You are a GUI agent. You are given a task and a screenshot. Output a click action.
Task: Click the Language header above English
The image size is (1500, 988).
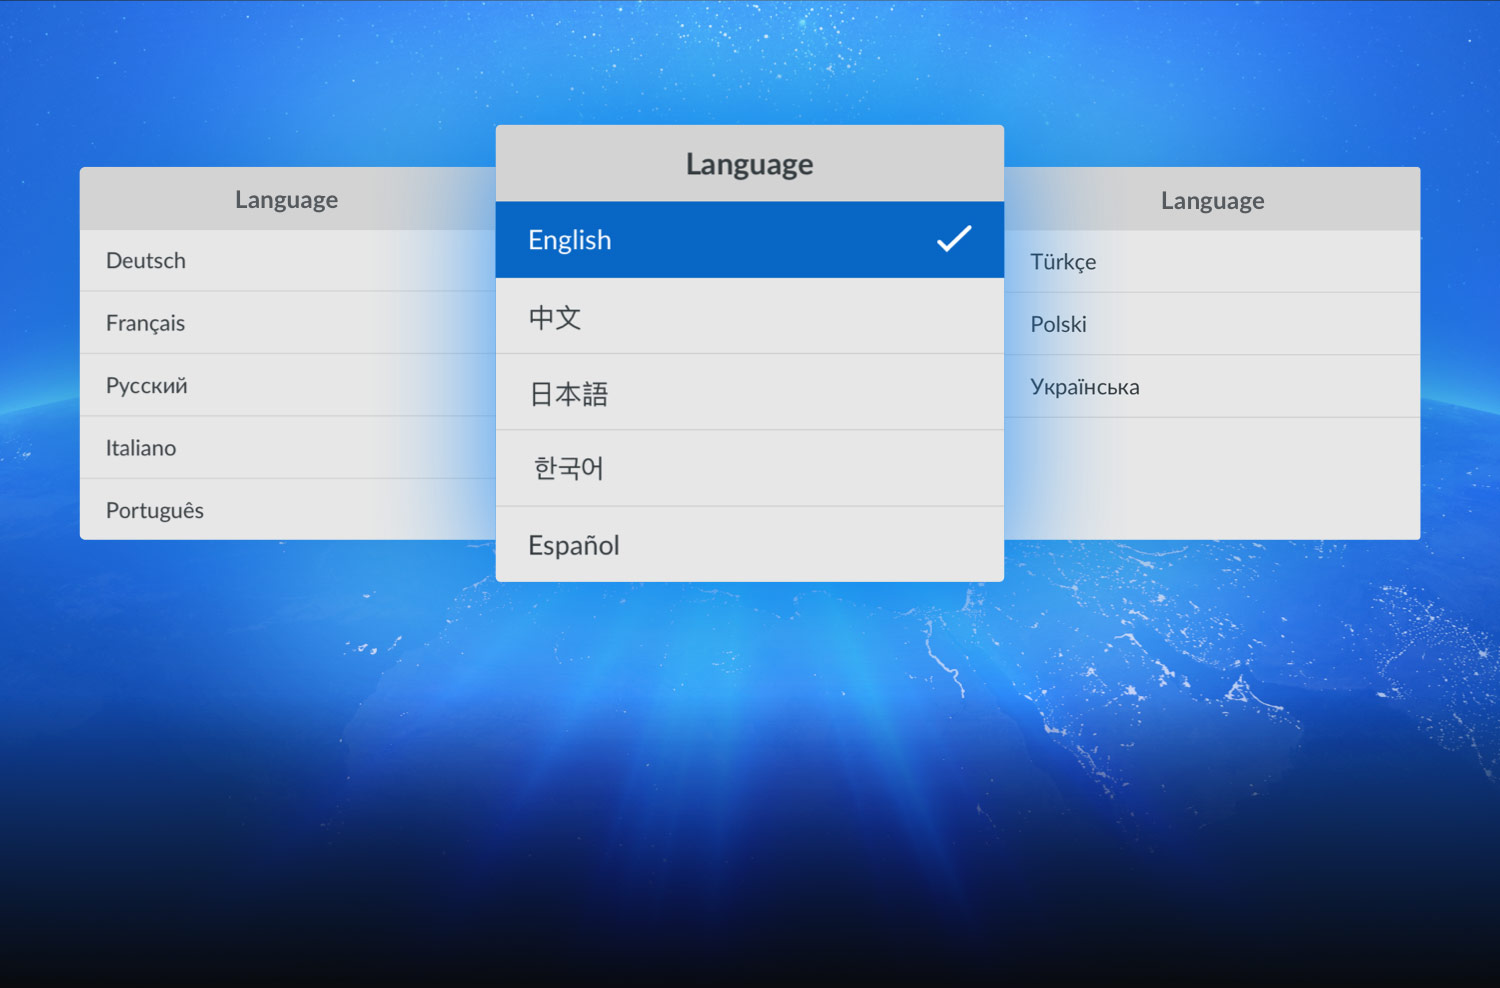(749, 164)
